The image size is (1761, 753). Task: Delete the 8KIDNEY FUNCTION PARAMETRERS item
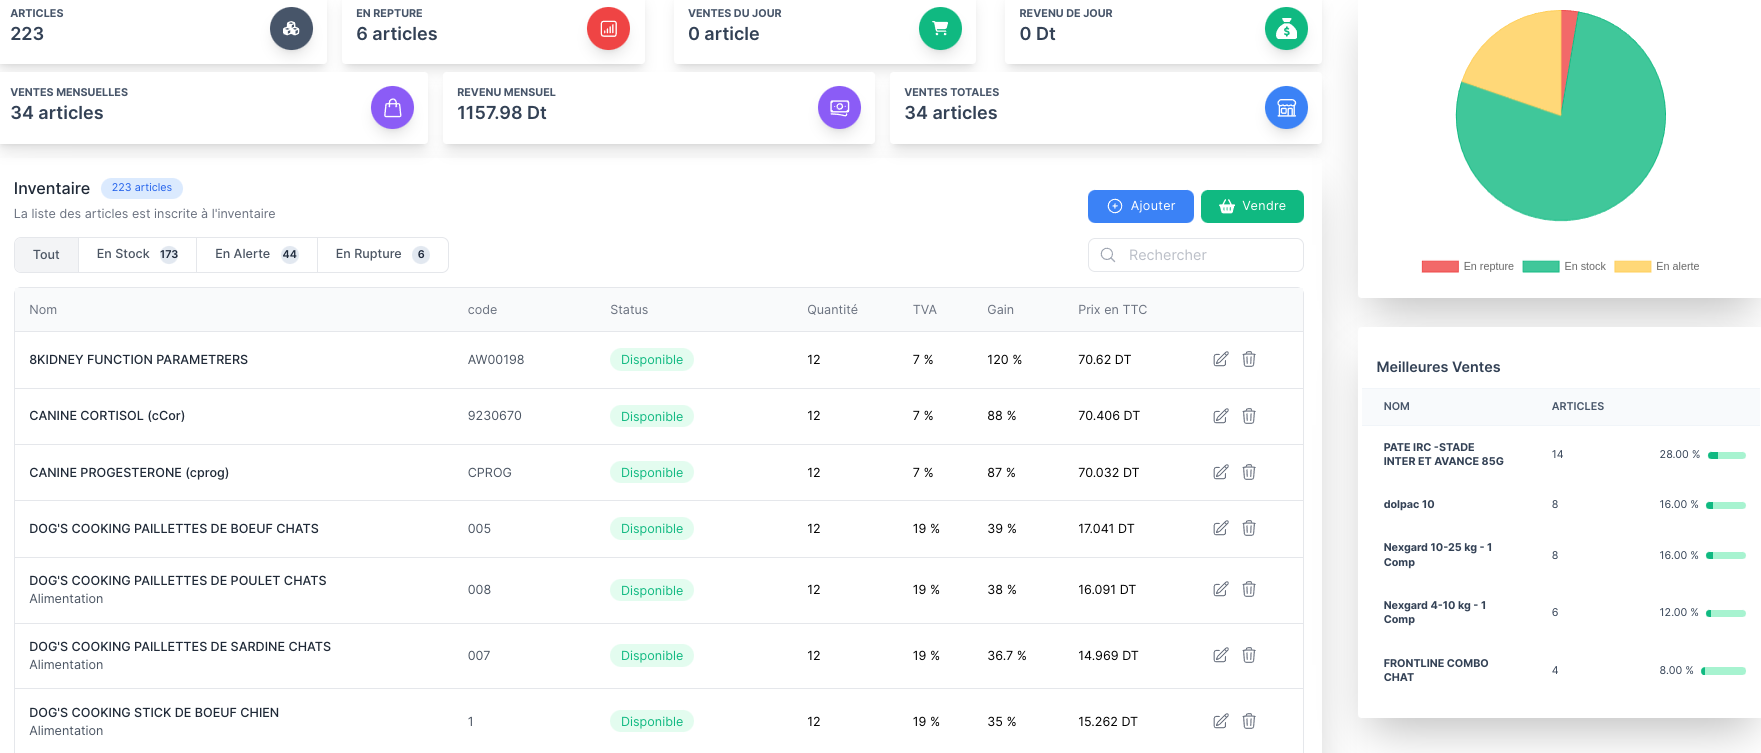1249,359
